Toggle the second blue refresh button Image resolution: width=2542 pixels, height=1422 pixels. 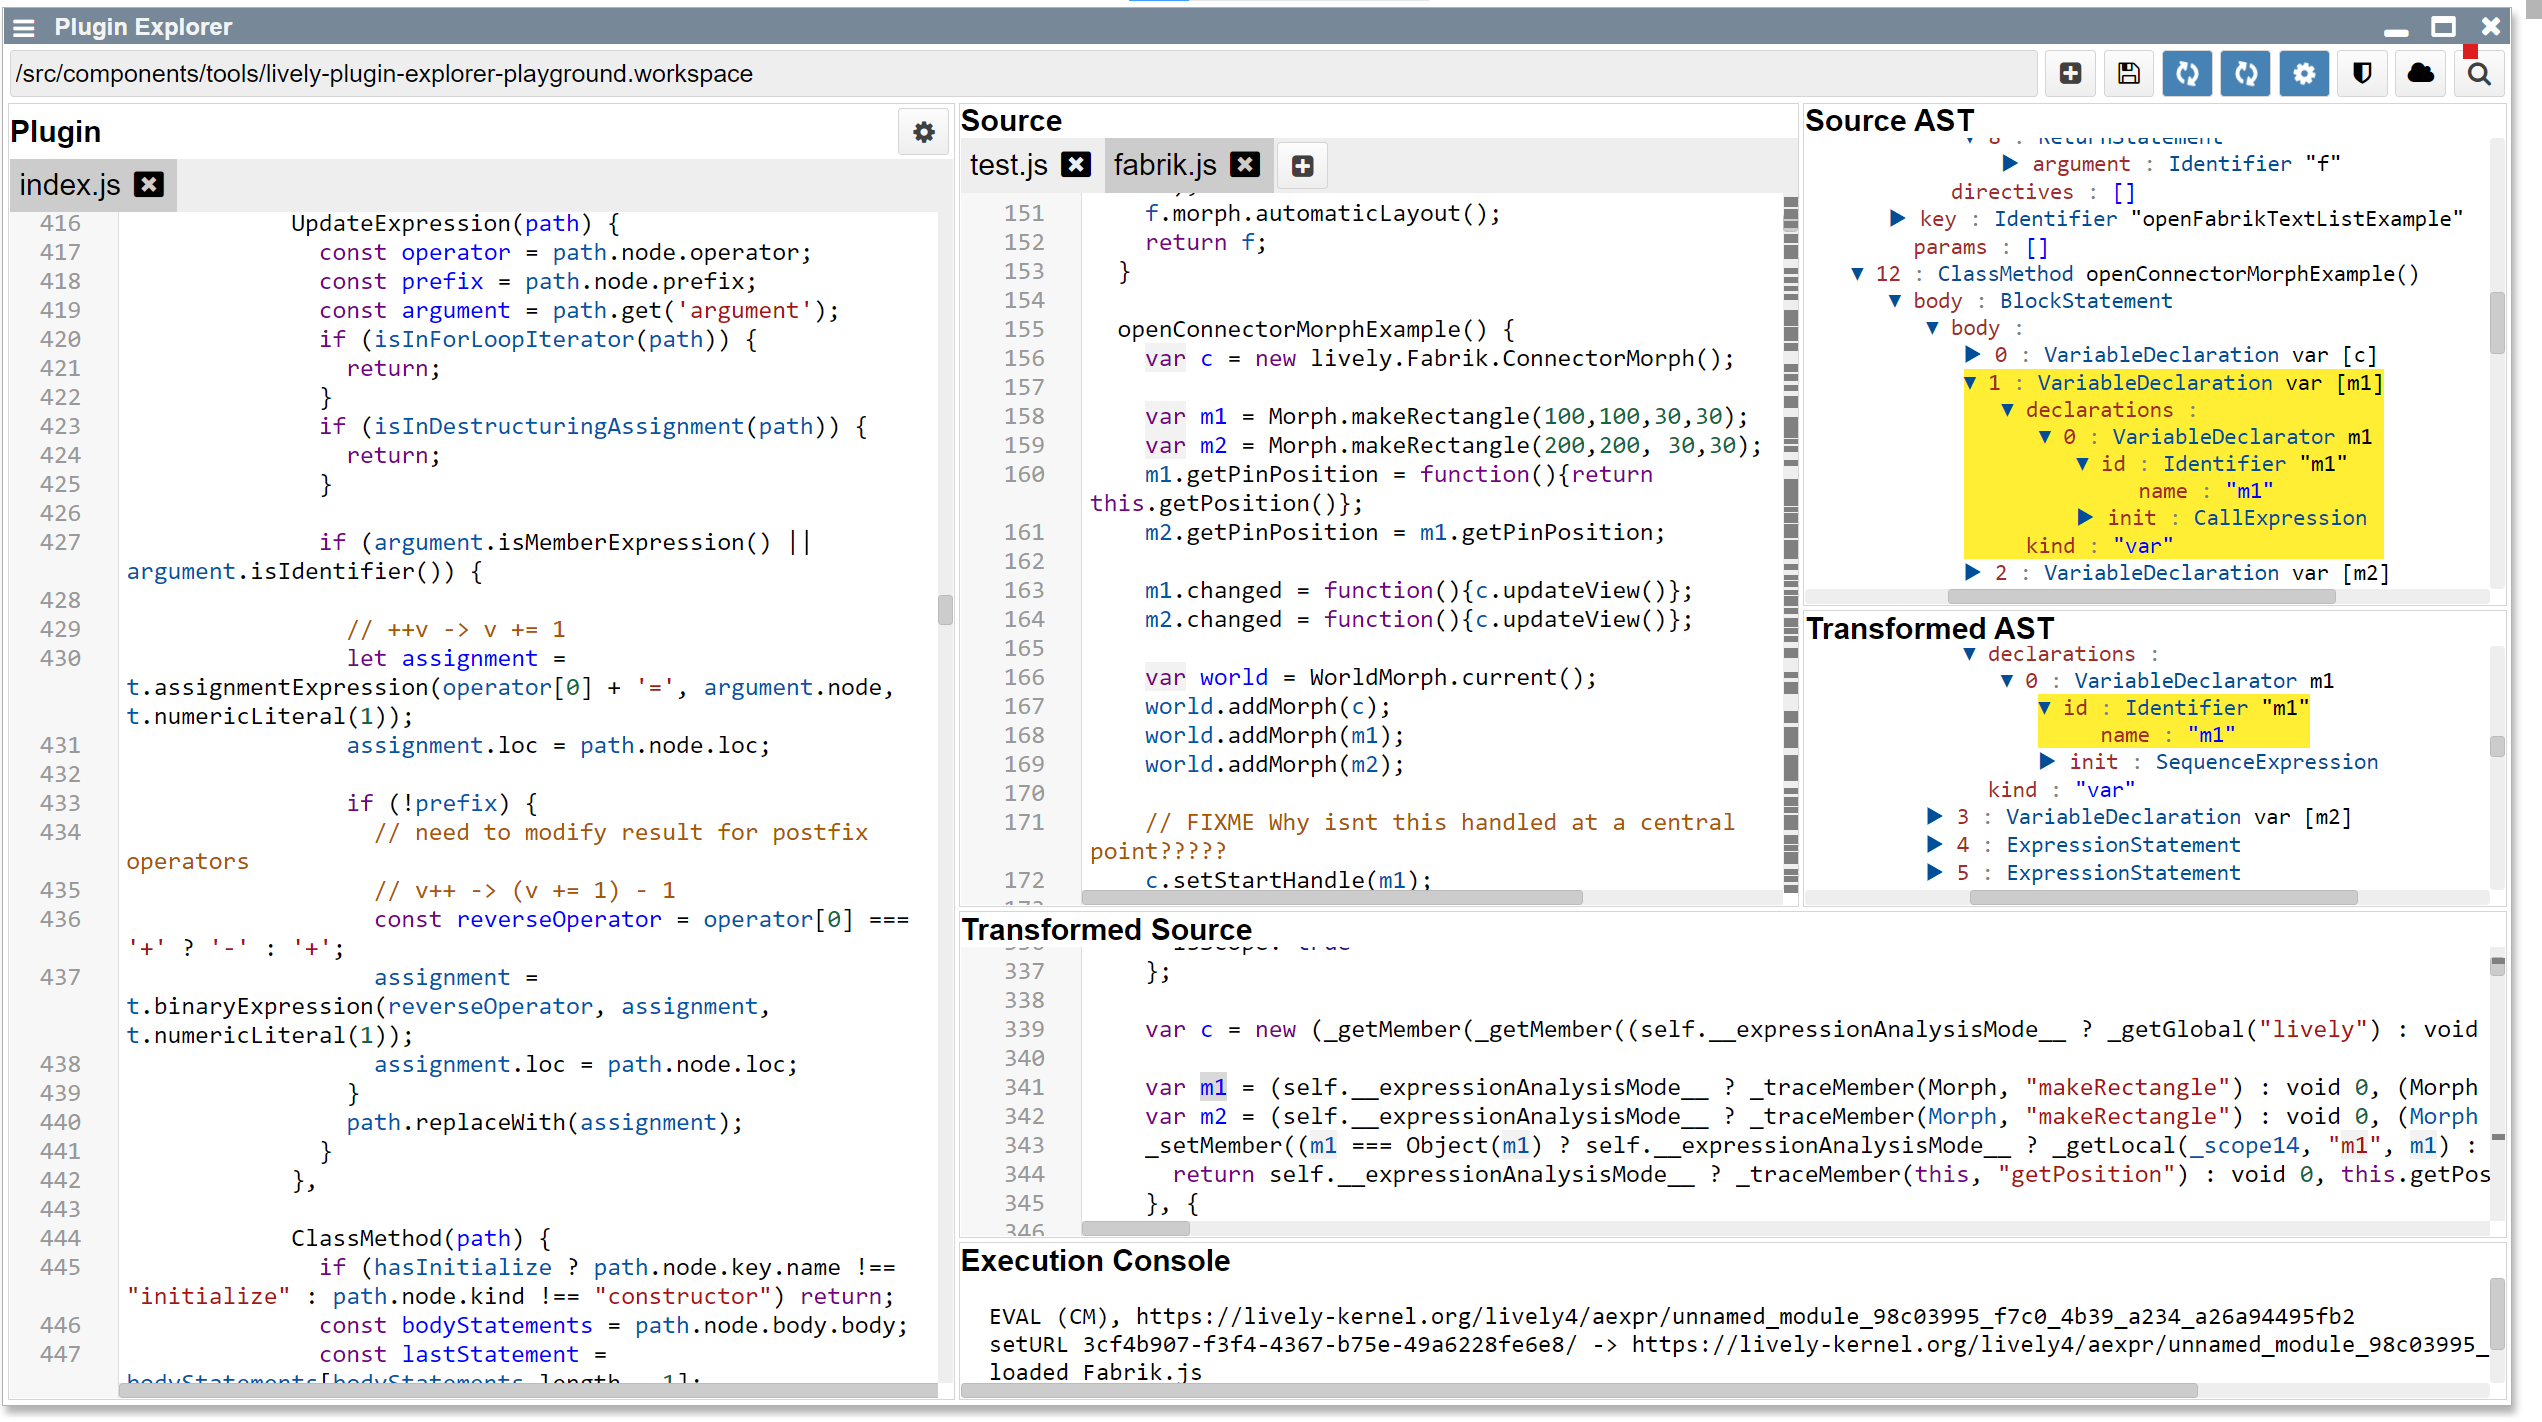point(2245,74)
